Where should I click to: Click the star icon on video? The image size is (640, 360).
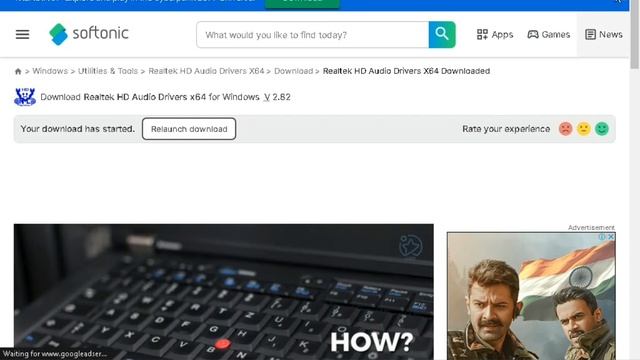[410, 245]
